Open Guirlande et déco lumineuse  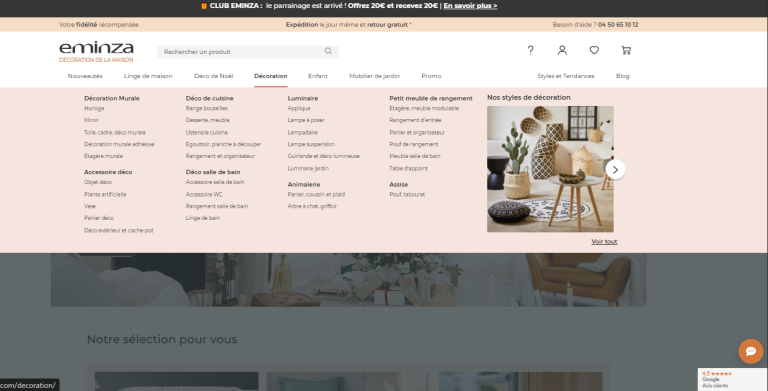(x=324, y=156)
